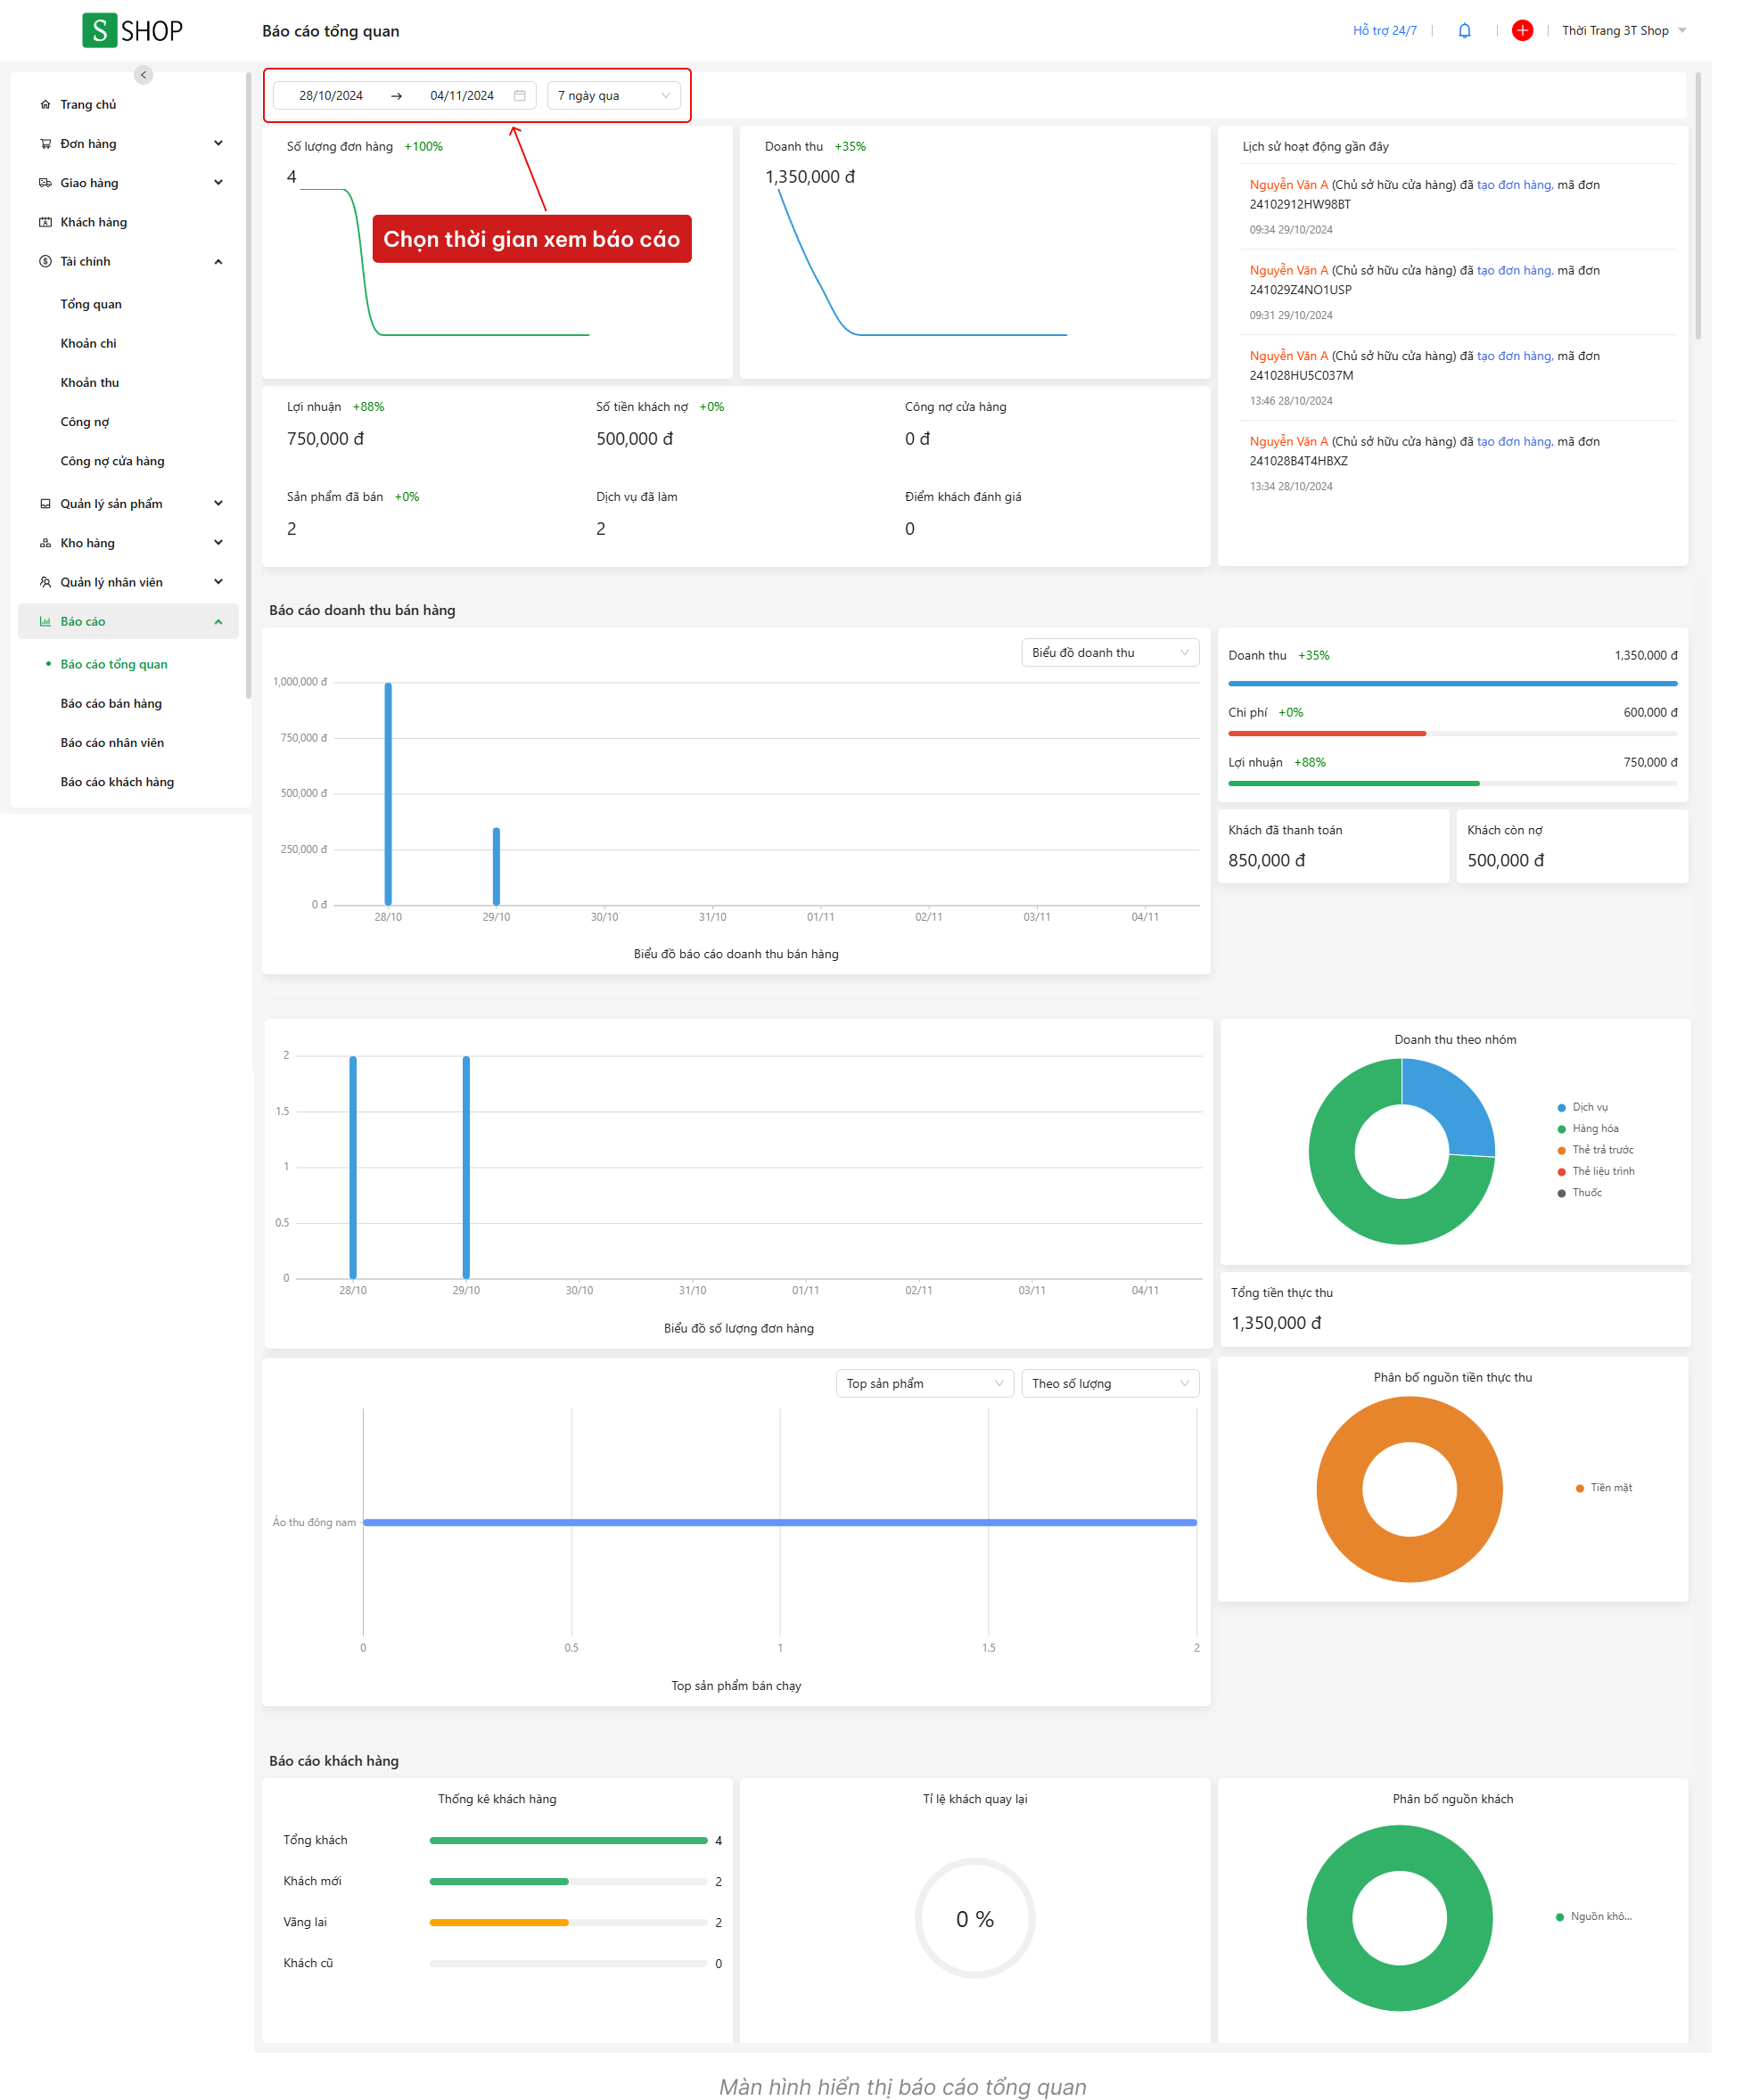Open Báo cáo nhân viên
This screenshot has height=2100, width=1759.
(x=112, y=743)
